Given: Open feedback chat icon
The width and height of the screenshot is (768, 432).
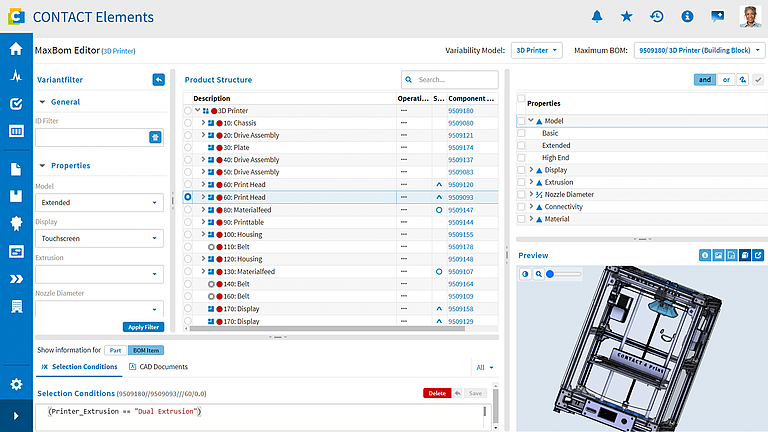Looking at the screenshot, I should click(718, 17).
